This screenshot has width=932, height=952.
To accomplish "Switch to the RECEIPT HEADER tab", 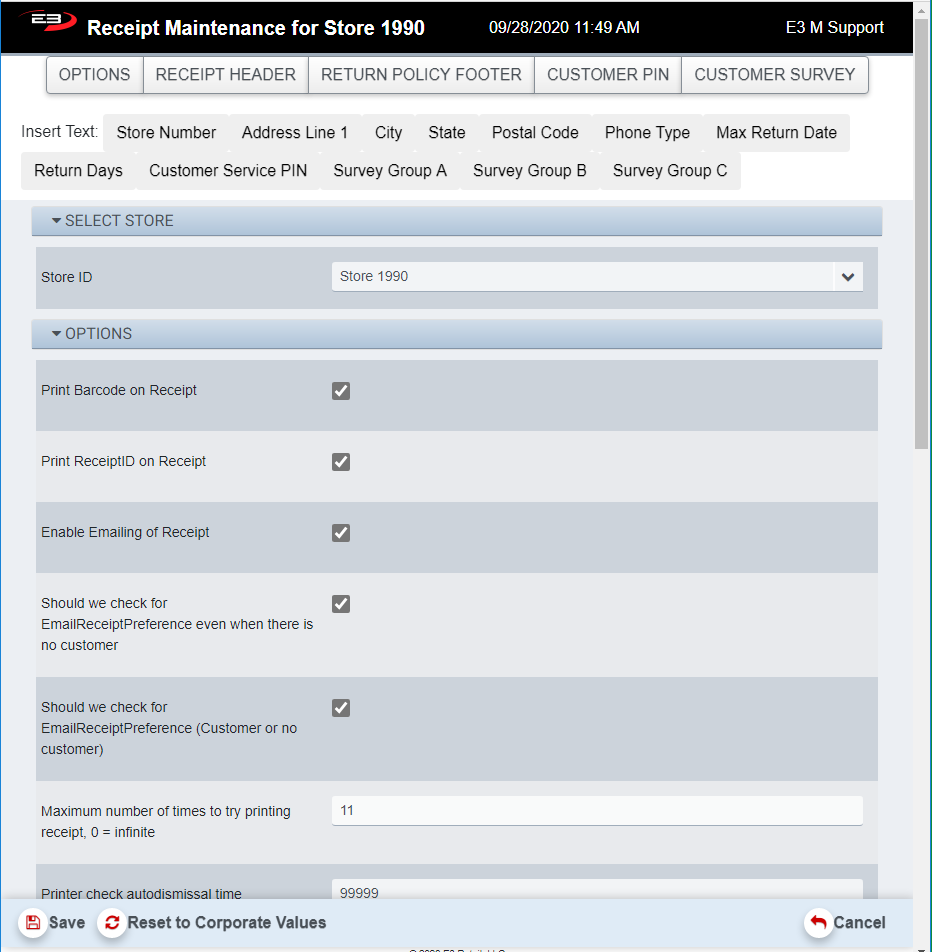I will [225, 75].
